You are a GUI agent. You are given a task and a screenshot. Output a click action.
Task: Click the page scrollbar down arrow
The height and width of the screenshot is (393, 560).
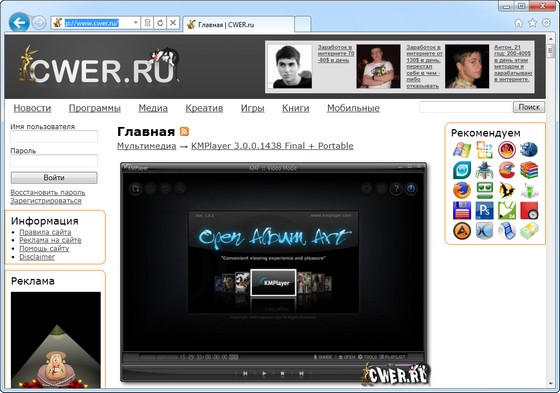[550, 384]
